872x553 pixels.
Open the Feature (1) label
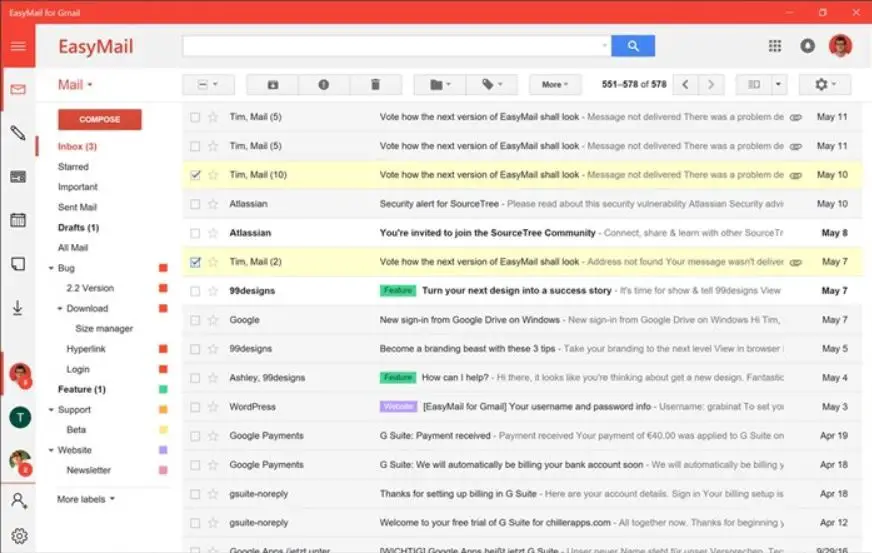click(x=82, y=389)
